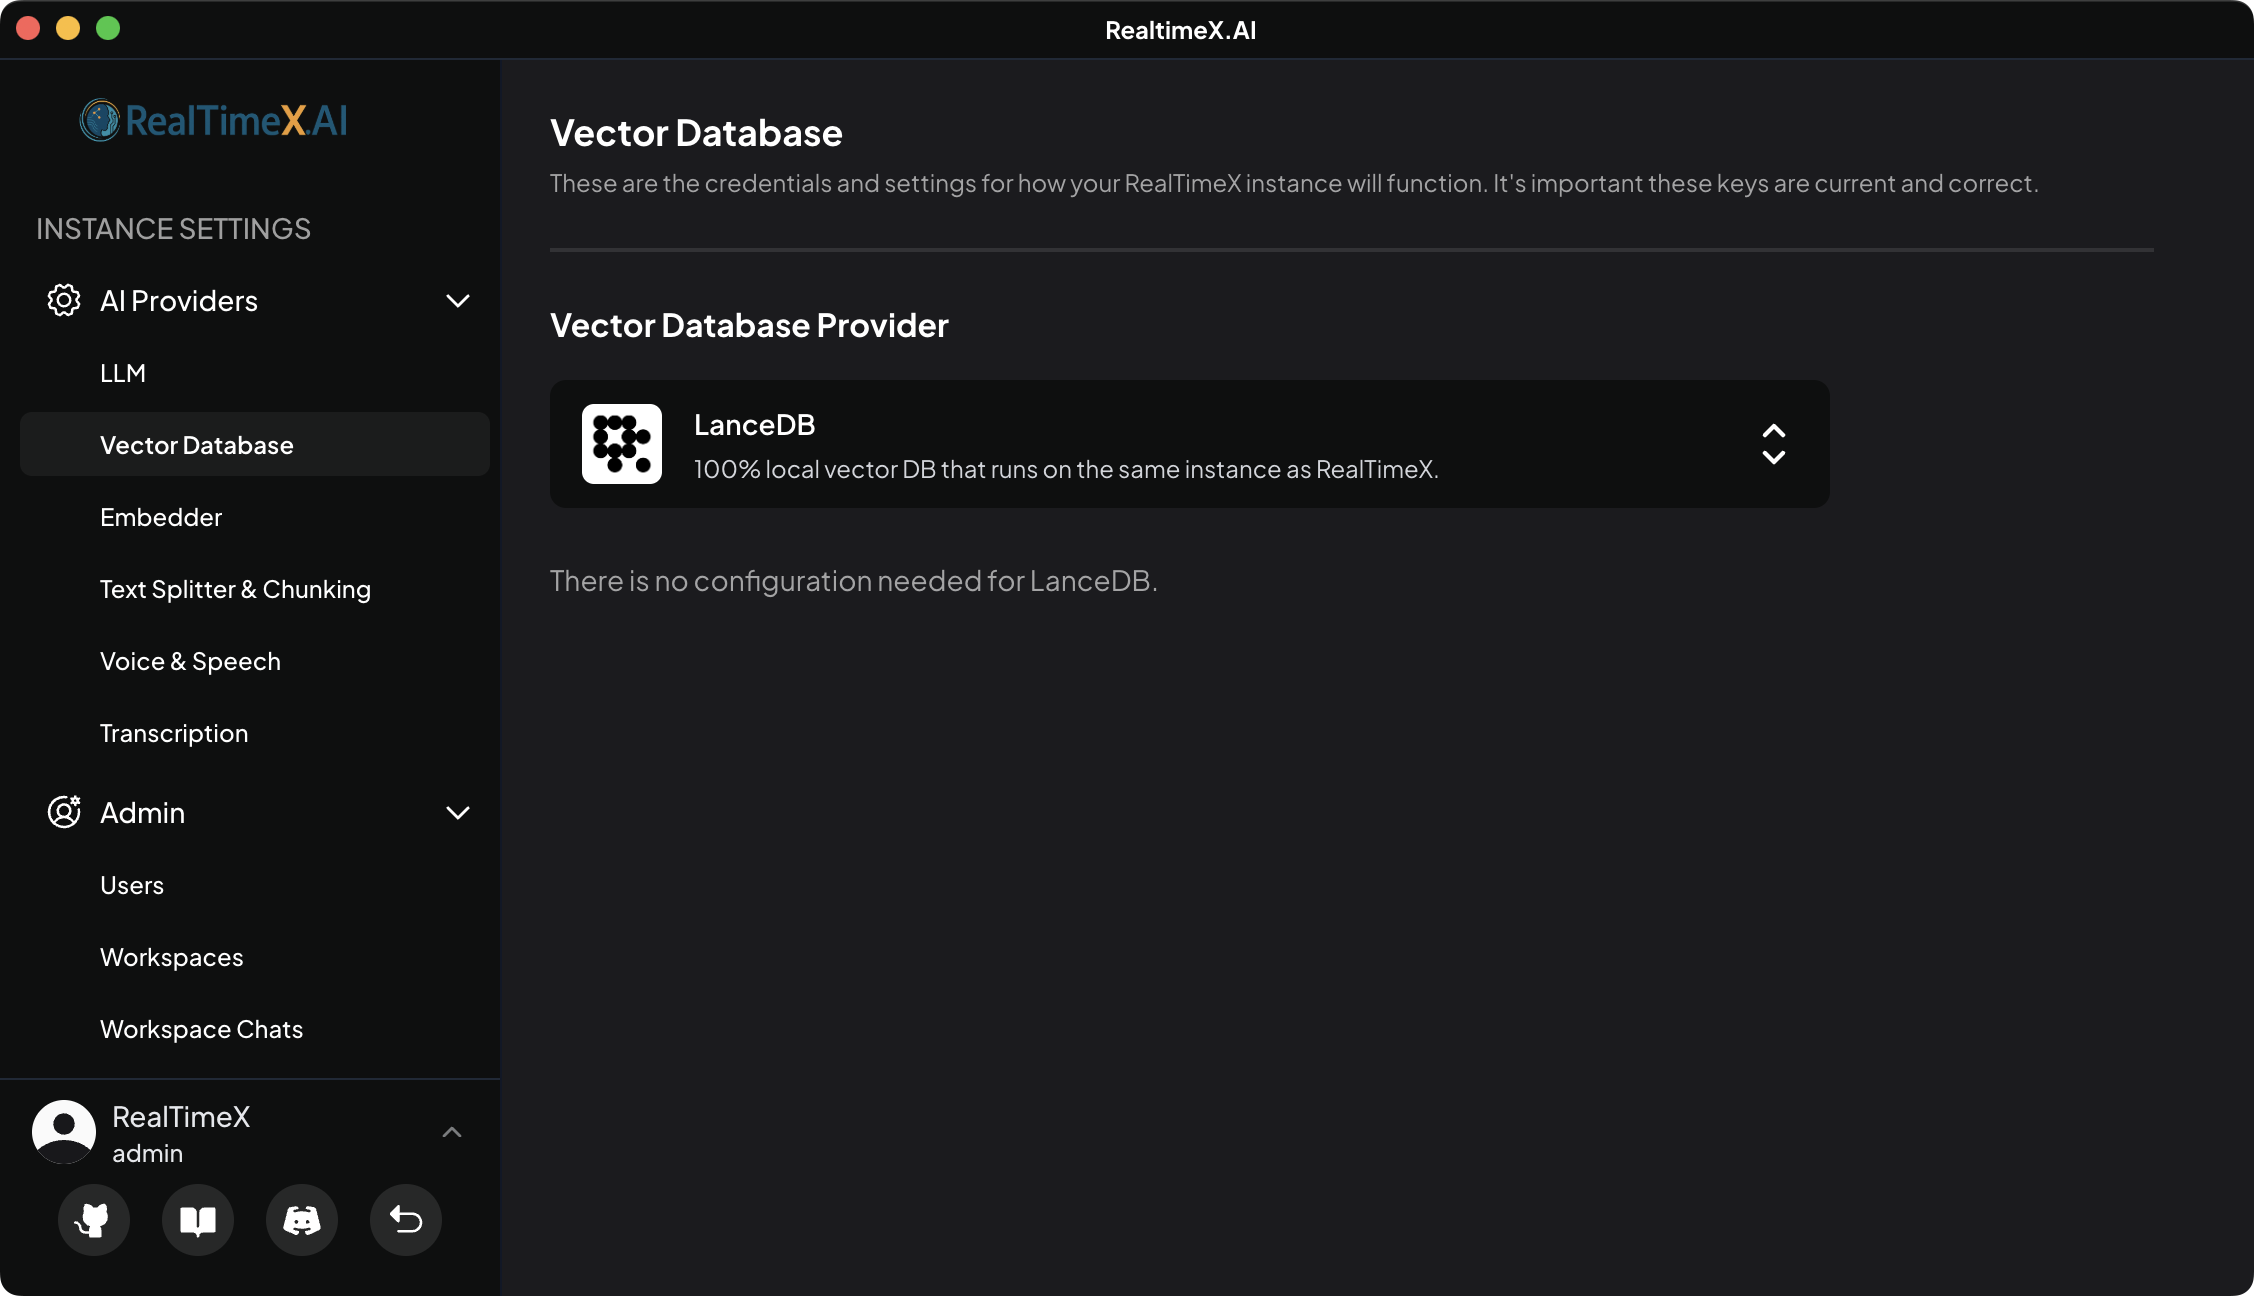Open the Transcription settings page
The height and width of the screenshot is (1296, 2254).
[x=173, y=732]
